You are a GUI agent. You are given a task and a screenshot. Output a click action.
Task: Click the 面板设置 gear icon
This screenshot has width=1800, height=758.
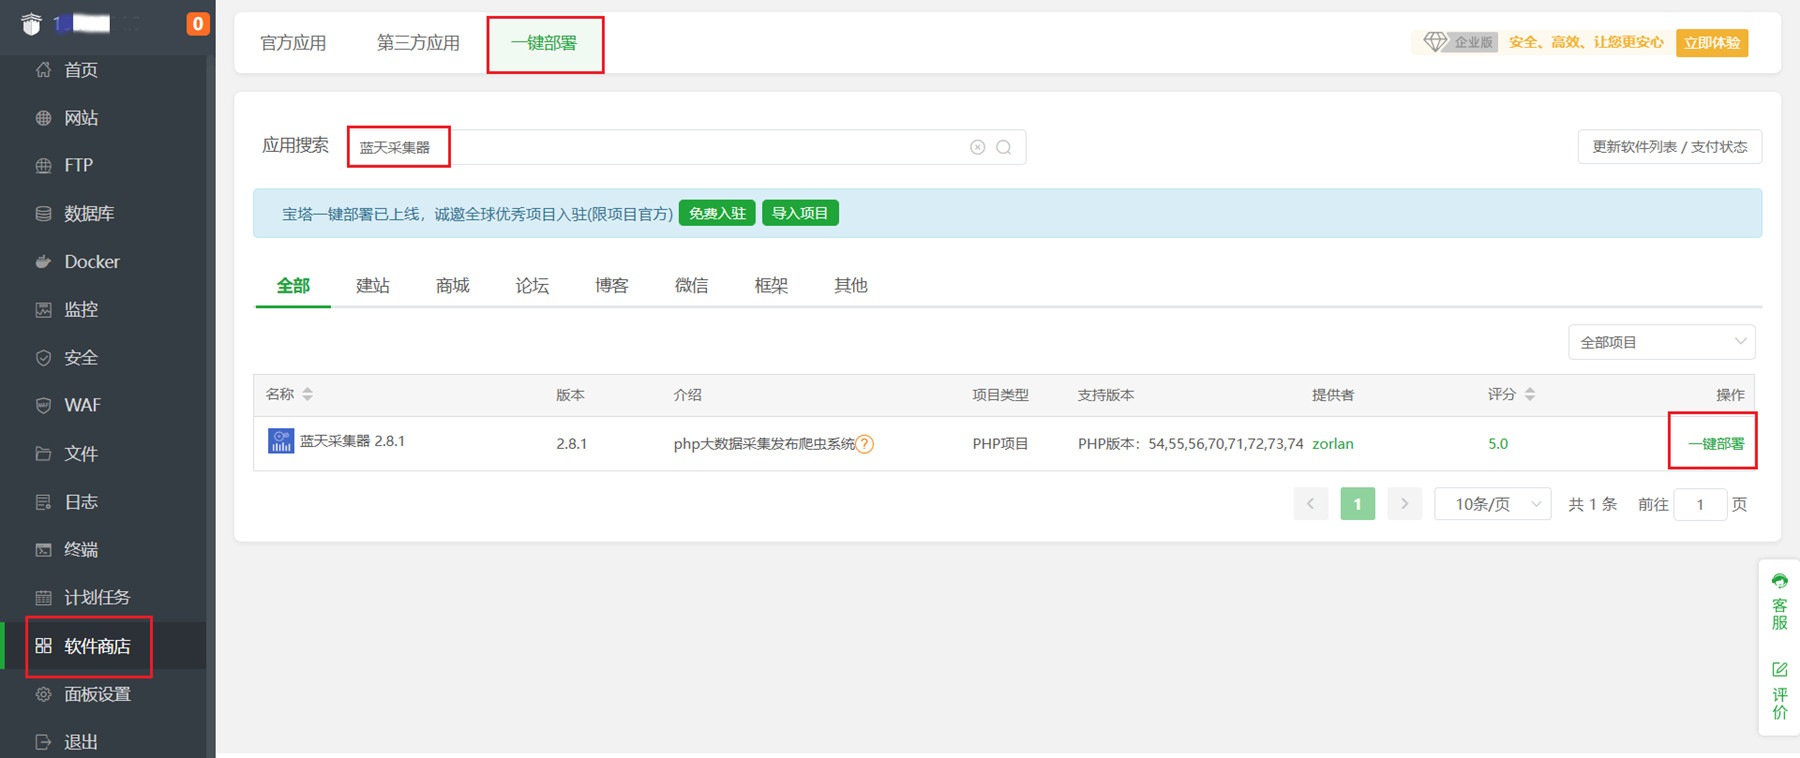[x=43, y=694]
